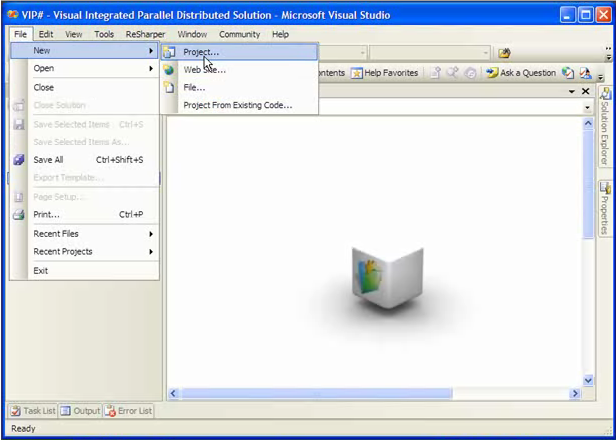
Task: Click the Visual Studio title bar icon
Action: [x=13, y=15]
